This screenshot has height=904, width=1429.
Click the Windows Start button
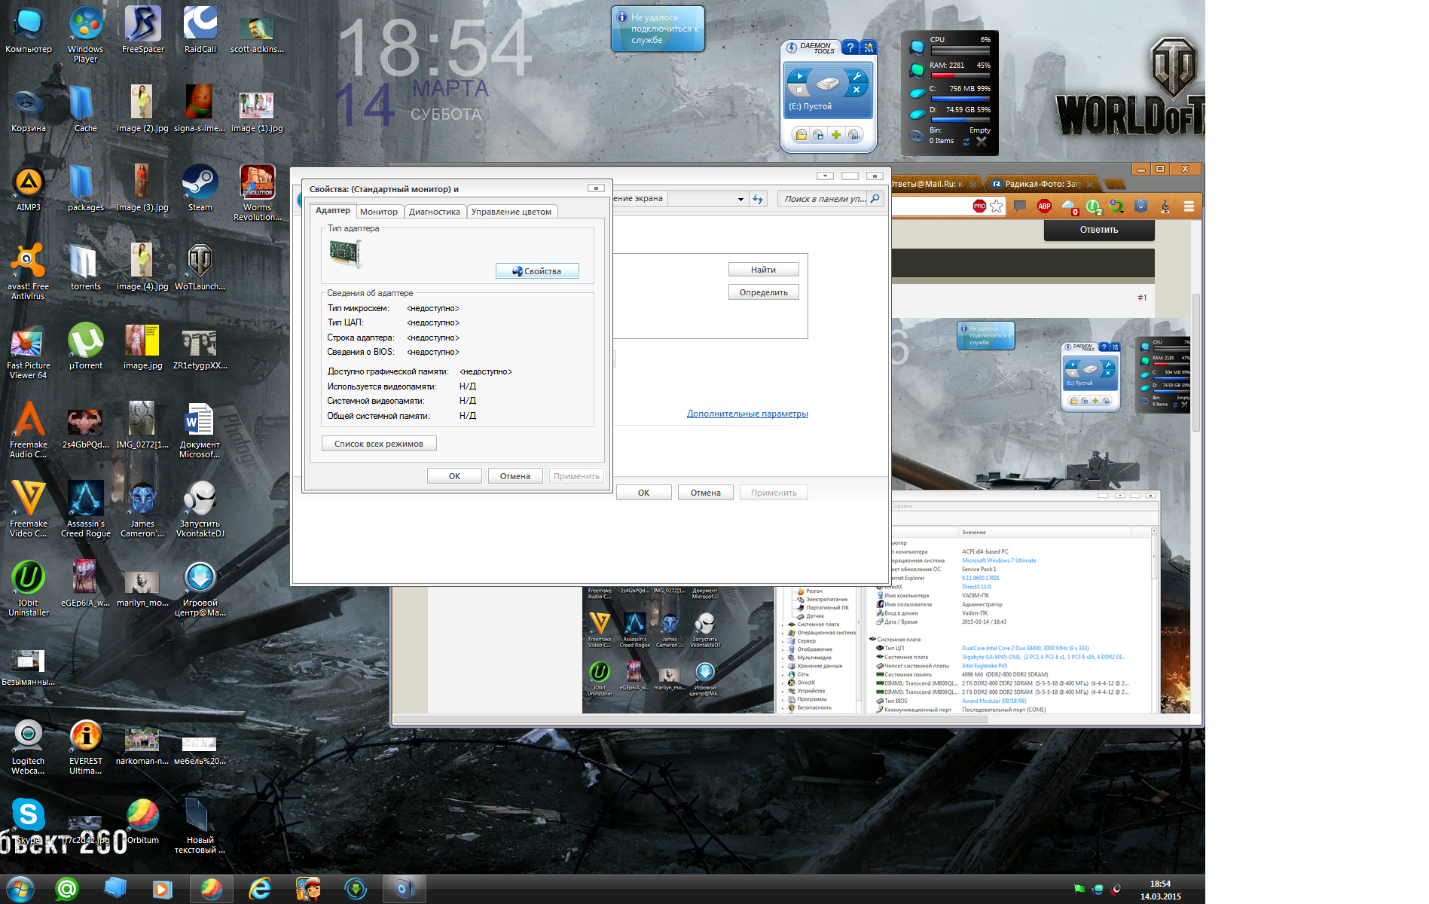pyautogui.click(x=20, y=888)
